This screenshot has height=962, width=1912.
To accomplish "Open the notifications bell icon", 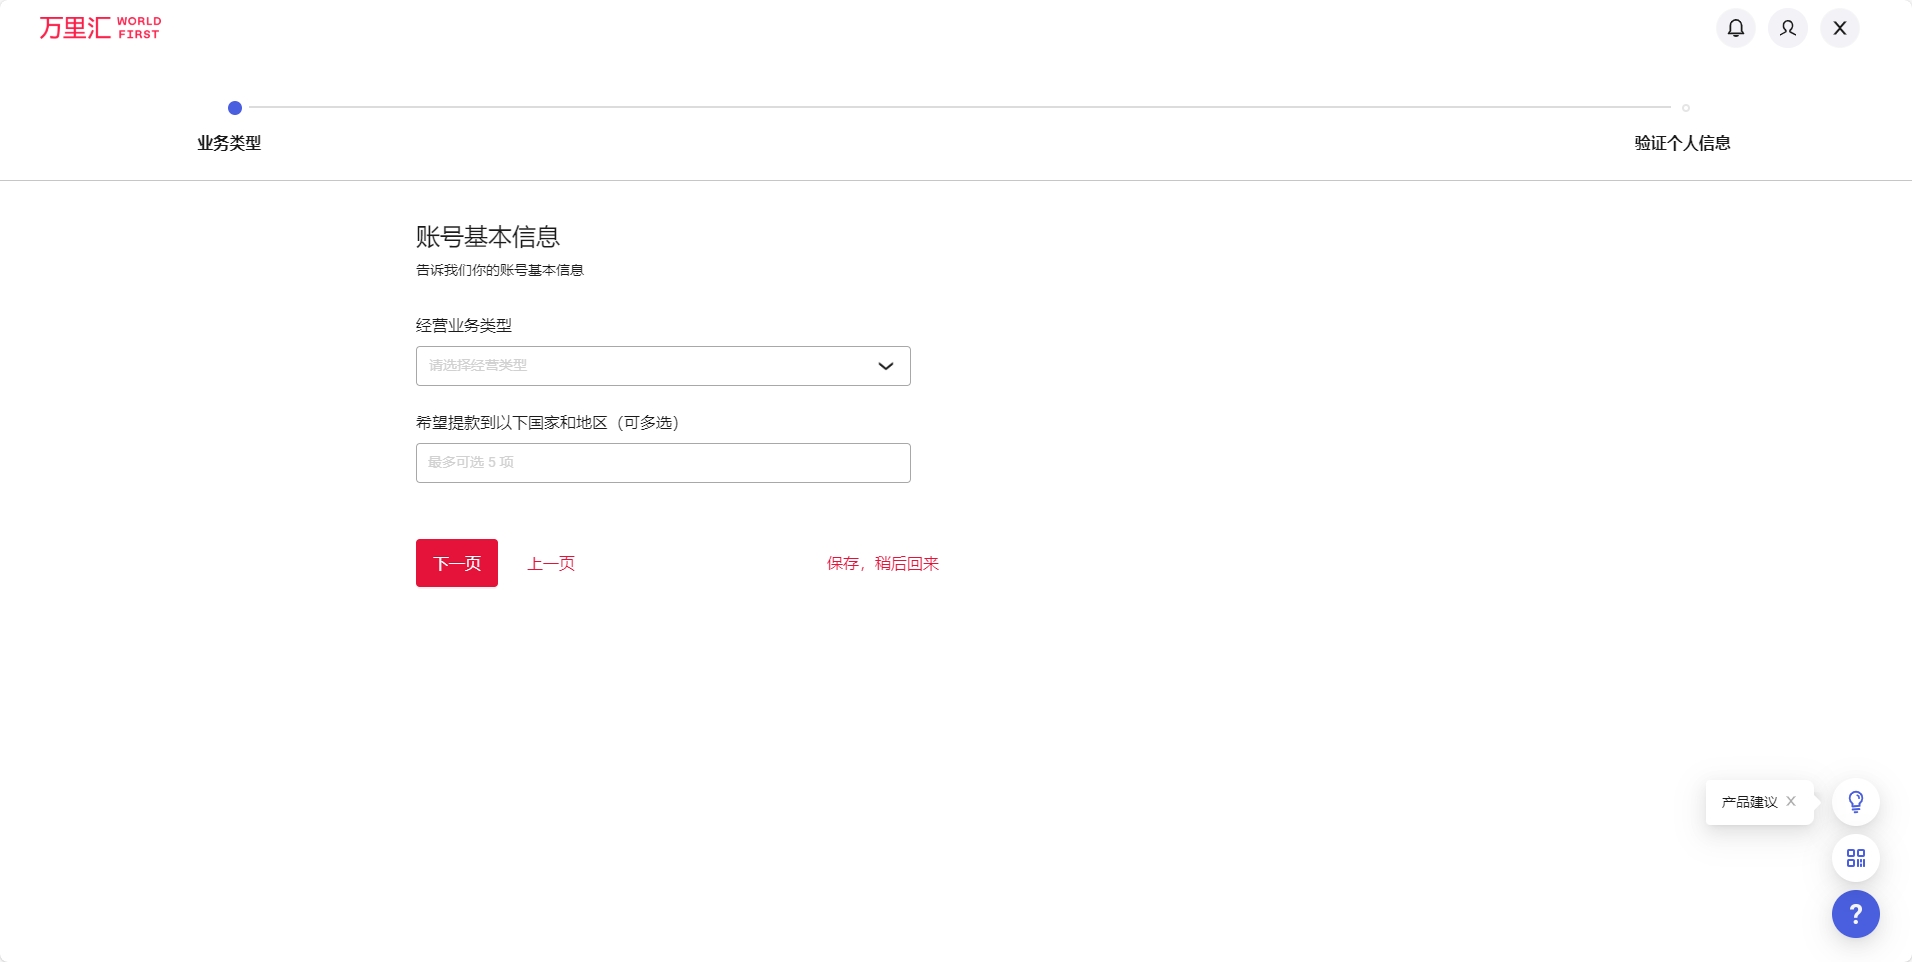I will 1736,28.
